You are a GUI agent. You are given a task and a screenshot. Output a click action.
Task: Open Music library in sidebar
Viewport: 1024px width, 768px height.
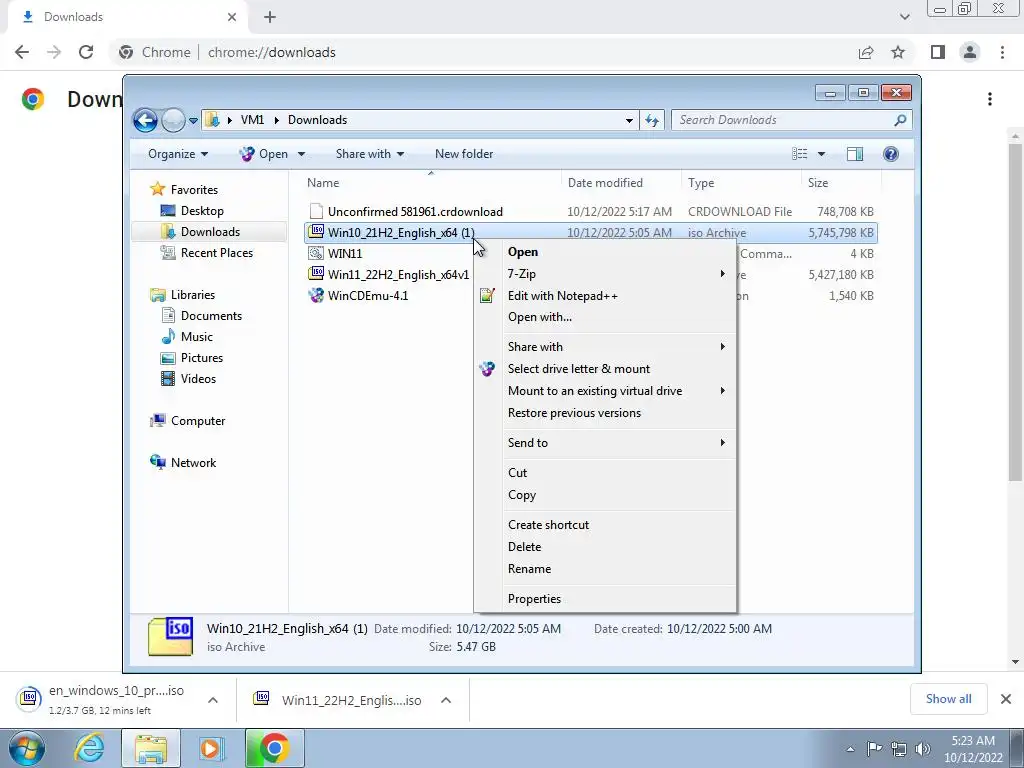point(196,337)
